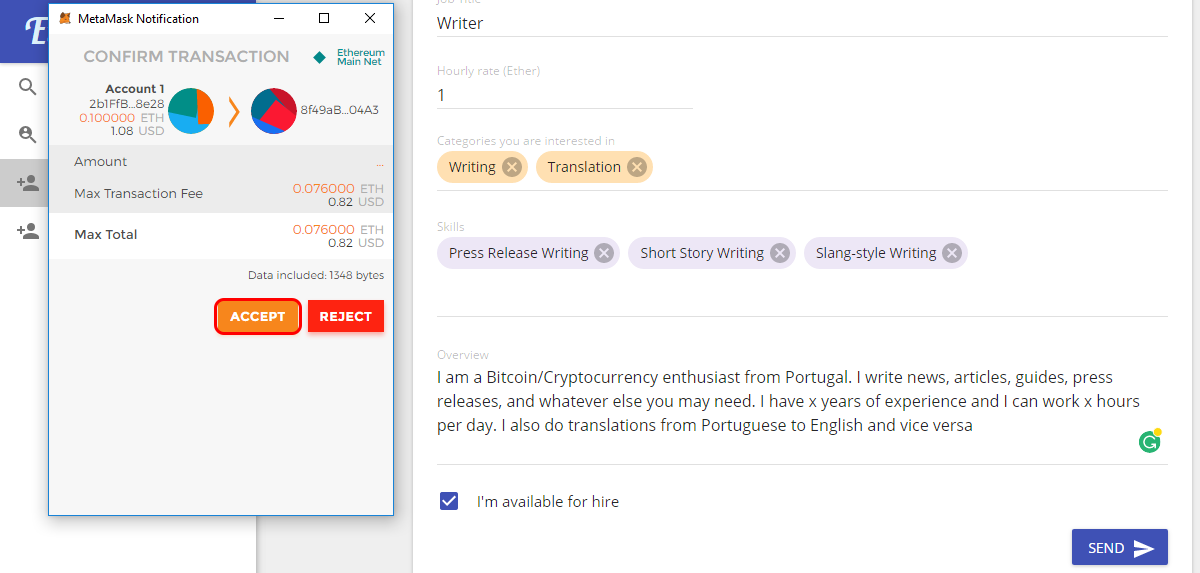Click the CONFIRM TRANSACTION heading

point(186,57)
